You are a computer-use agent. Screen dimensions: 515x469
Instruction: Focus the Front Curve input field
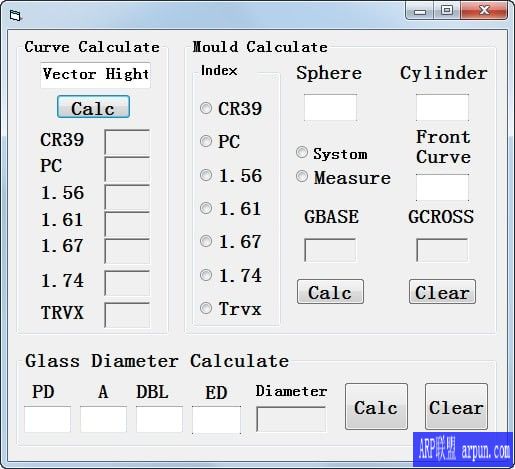point(442,187)
